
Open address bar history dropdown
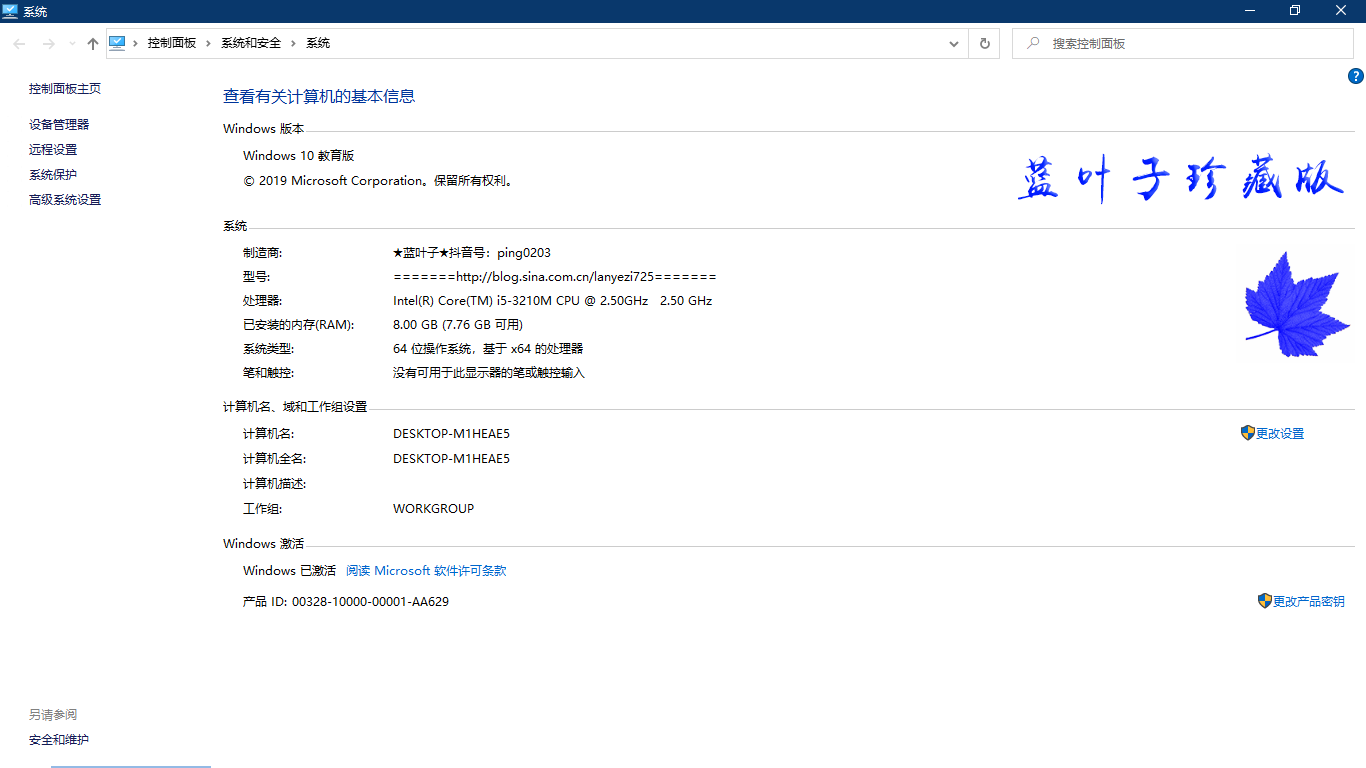pos(954,44)
